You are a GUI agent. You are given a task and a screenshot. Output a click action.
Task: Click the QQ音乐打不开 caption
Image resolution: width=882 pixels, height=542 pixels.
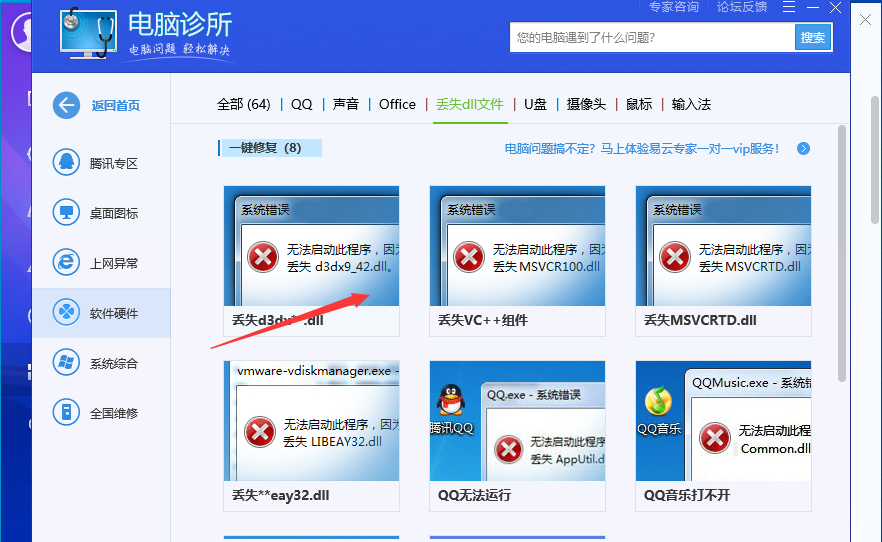click(687, 495)
